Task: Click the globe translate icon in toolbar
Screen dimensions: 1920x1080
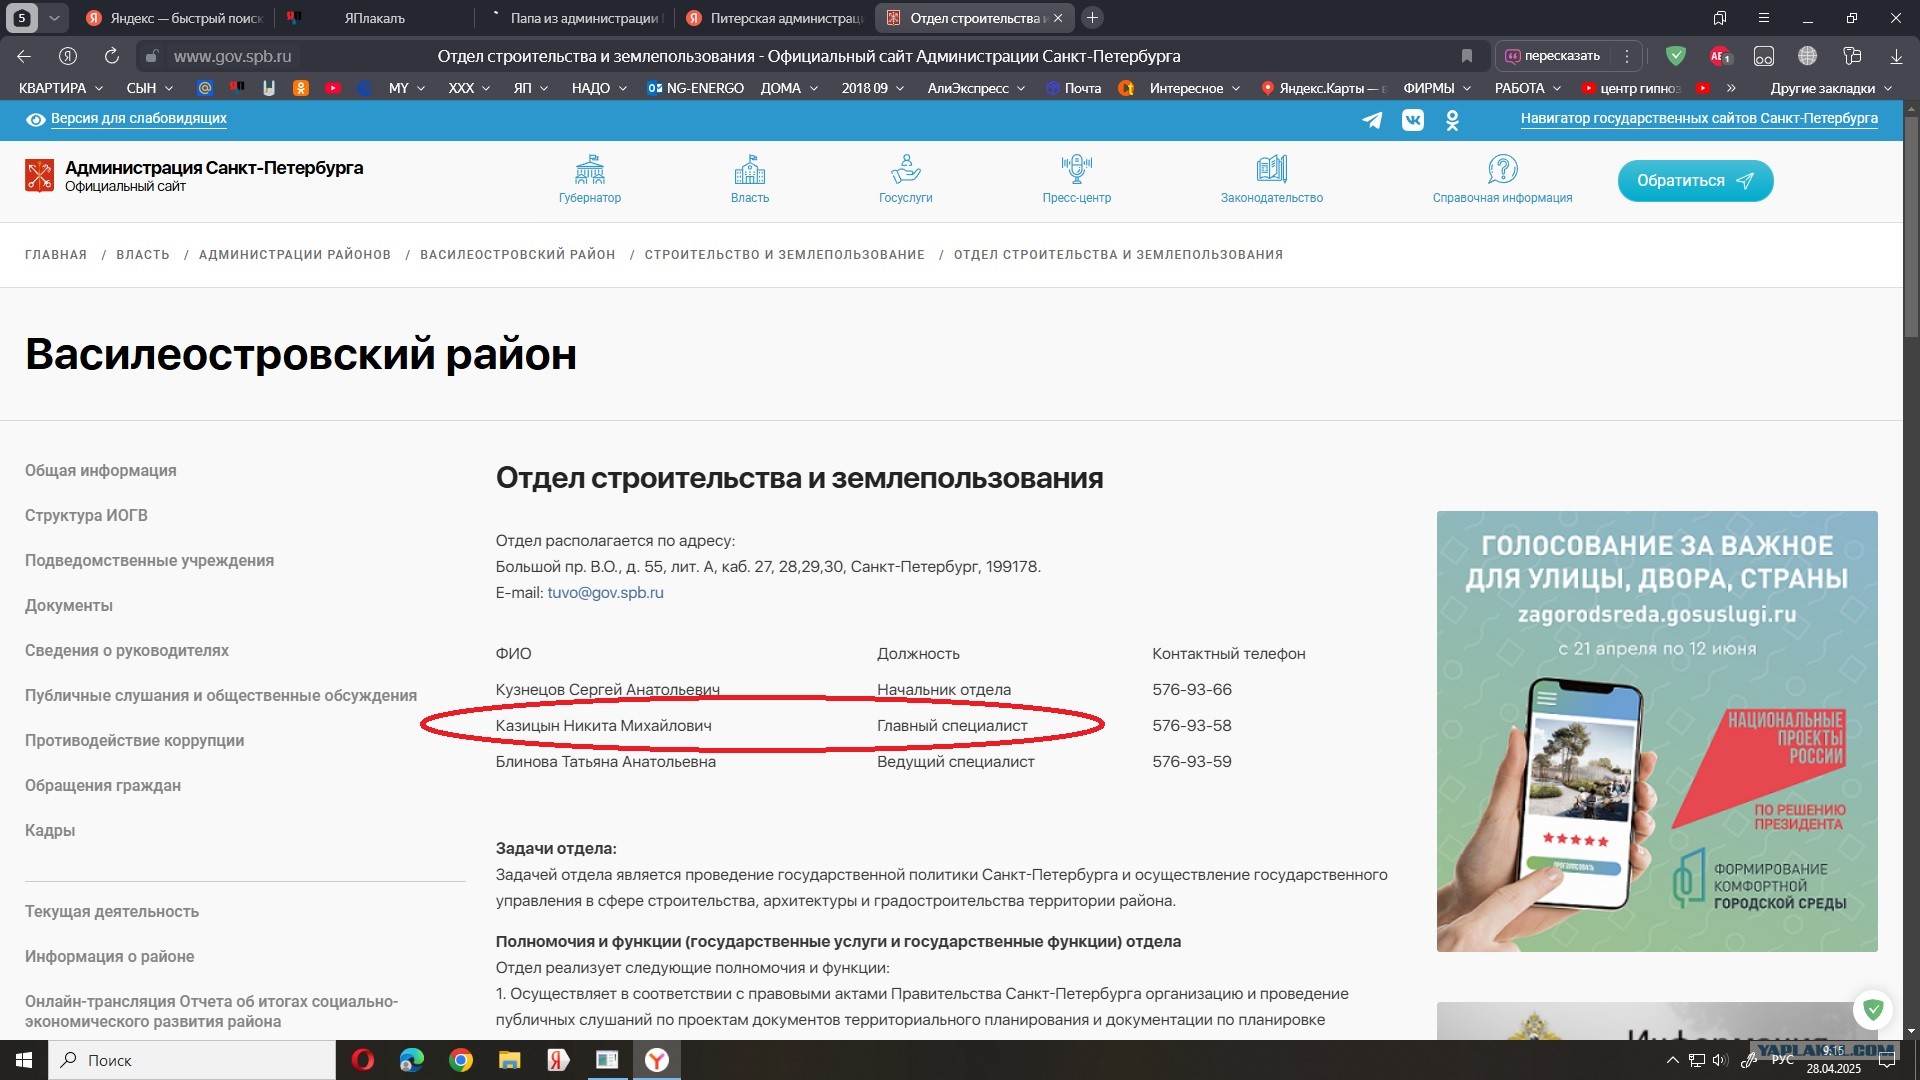Action: [1808, 56]
